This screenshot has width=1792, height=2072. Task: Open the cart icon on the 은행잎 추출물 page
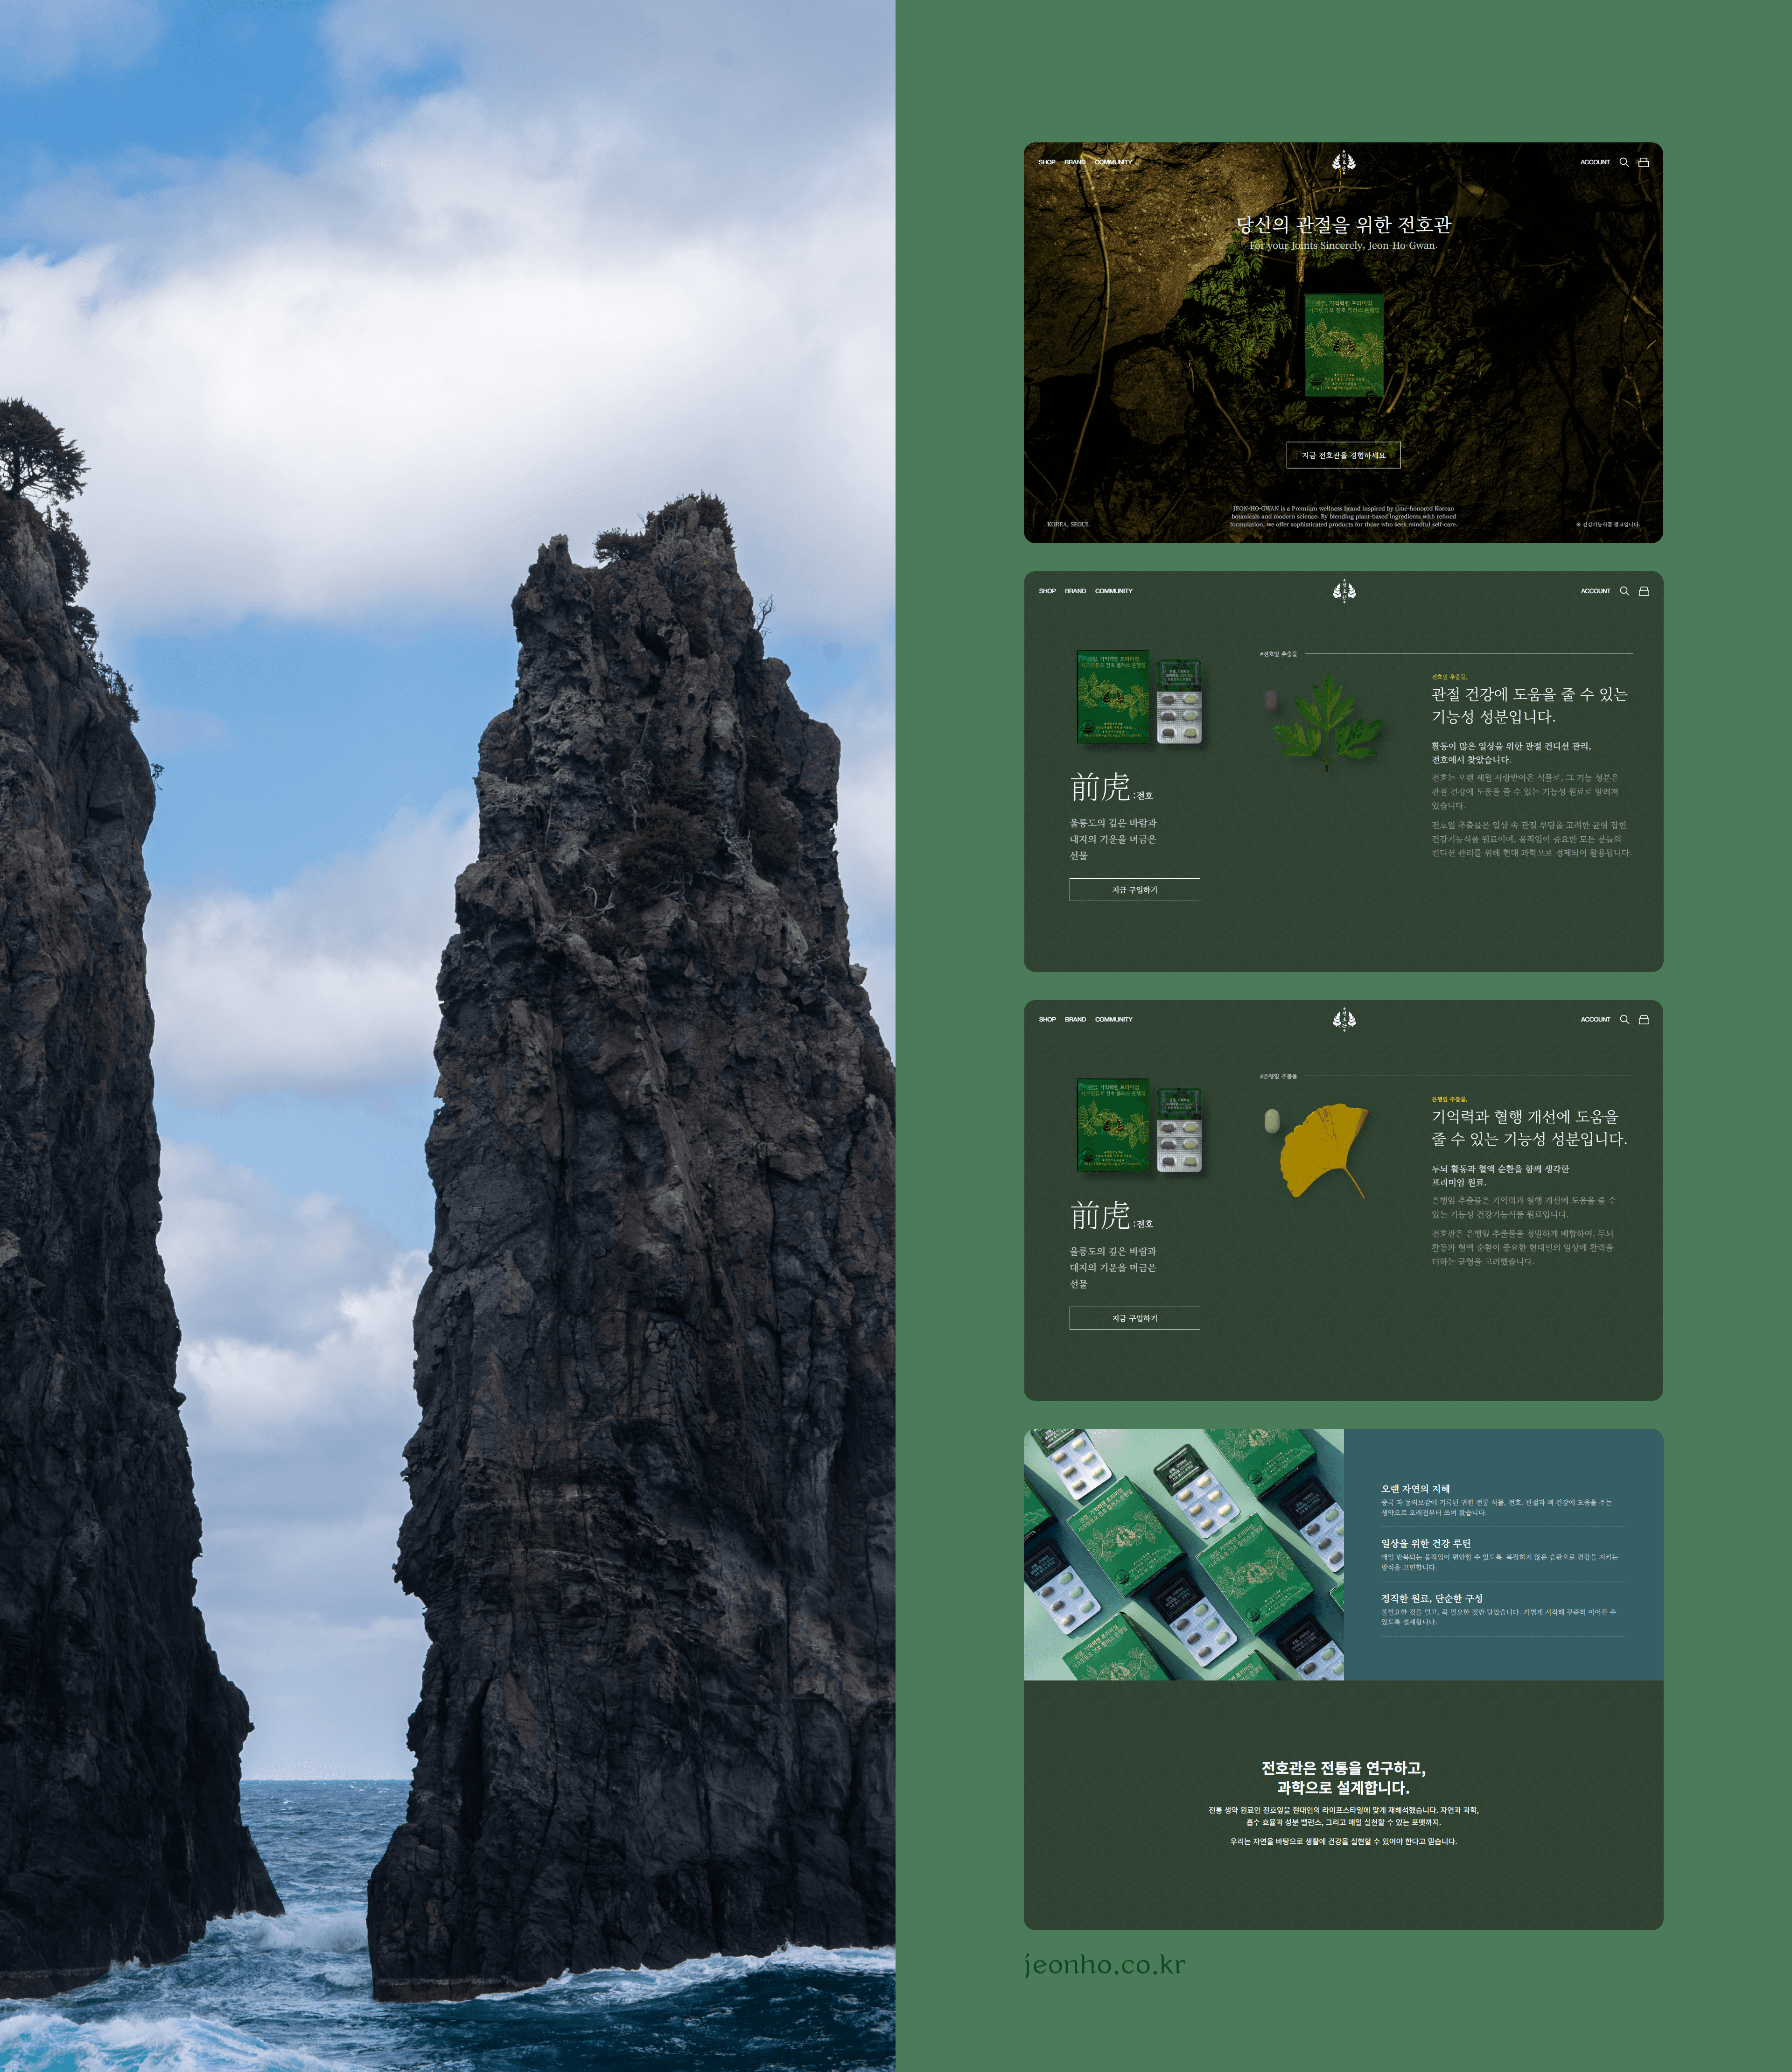(1643, 1019)
